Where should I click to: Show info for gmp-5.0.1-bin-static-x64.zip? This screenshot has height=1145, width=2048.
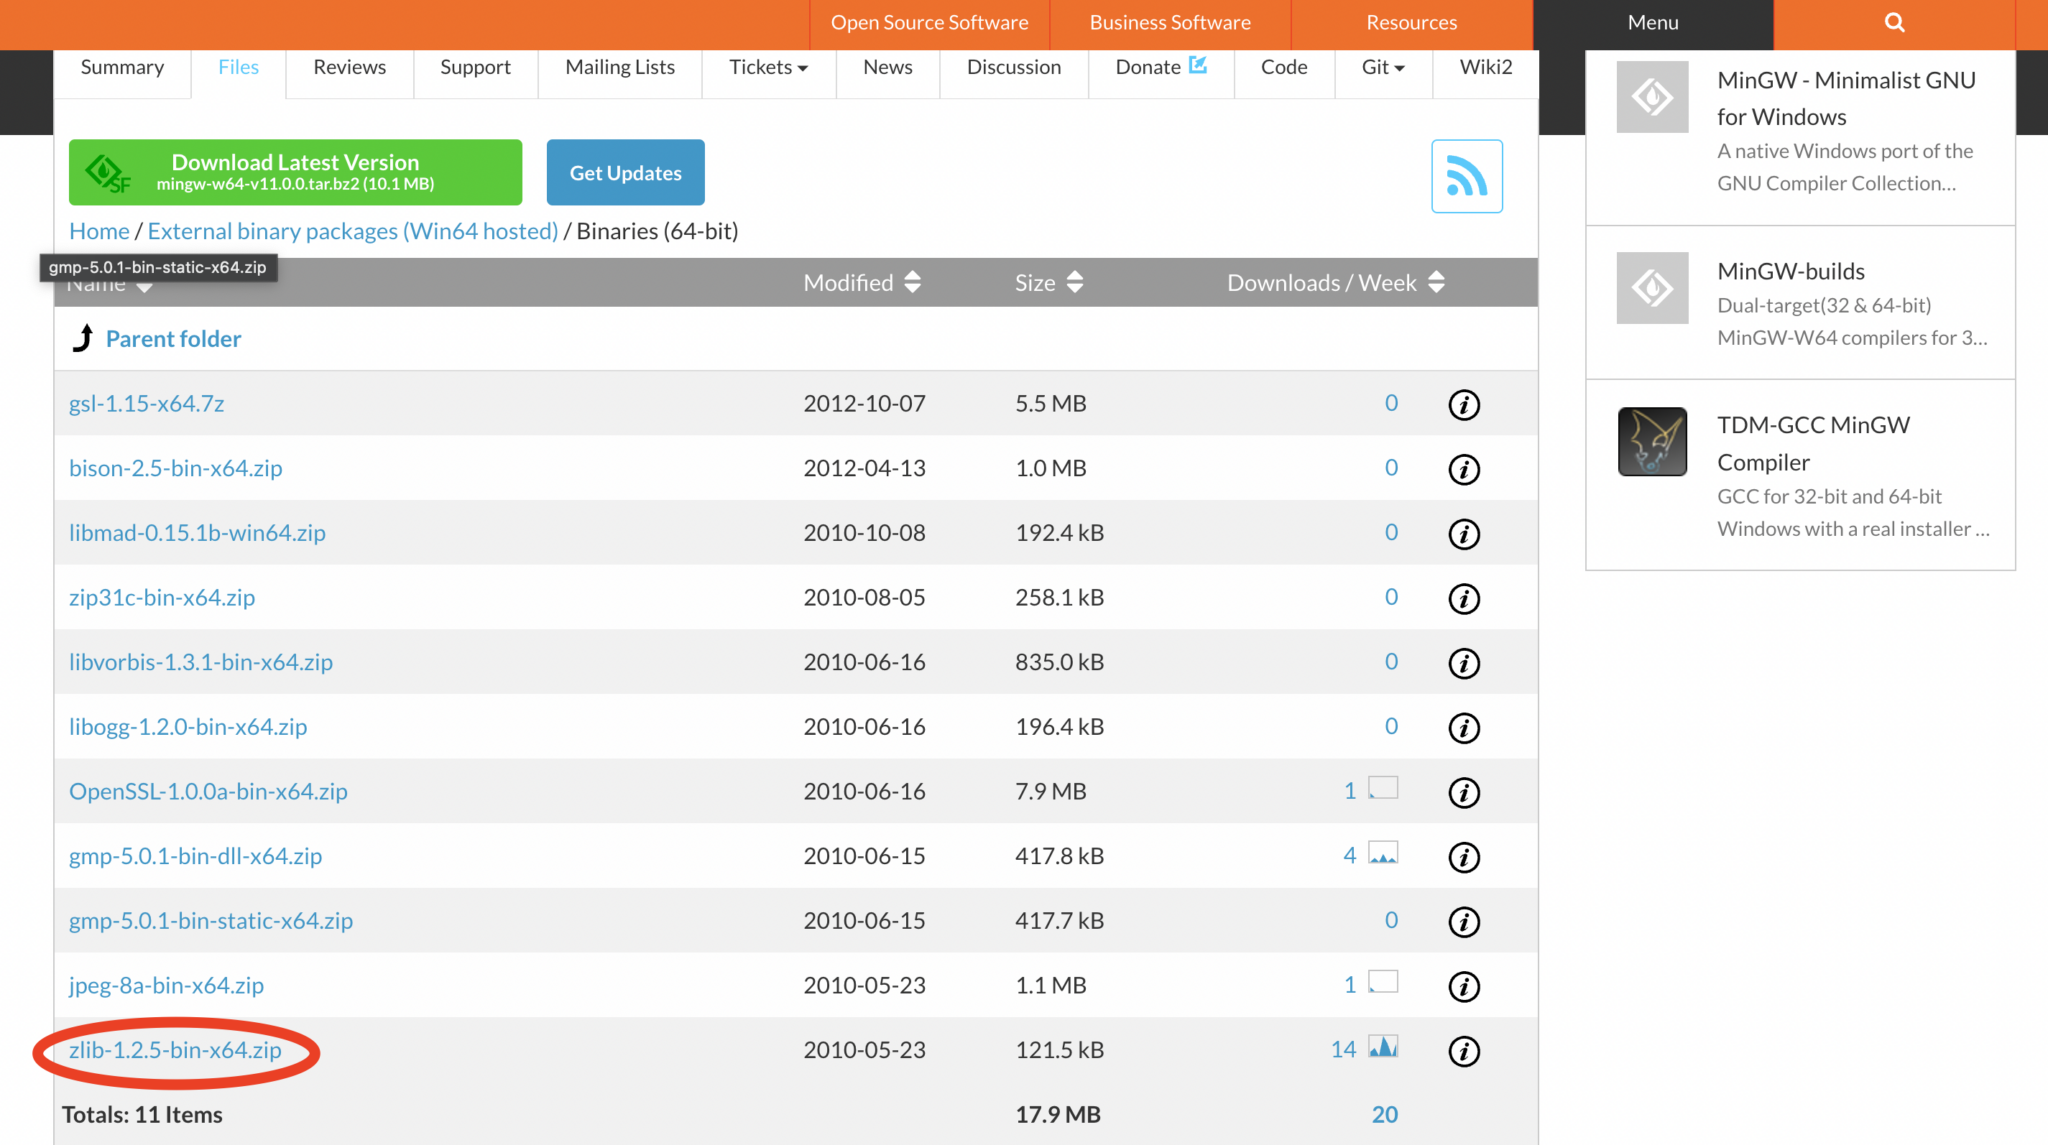tap(1464, 922)
